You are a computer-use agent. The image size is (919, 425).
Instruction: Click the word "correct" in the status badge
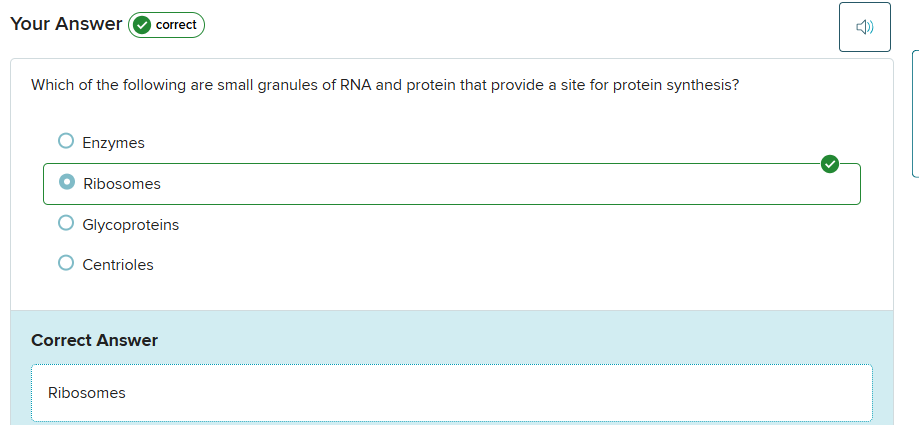(176, 25)
